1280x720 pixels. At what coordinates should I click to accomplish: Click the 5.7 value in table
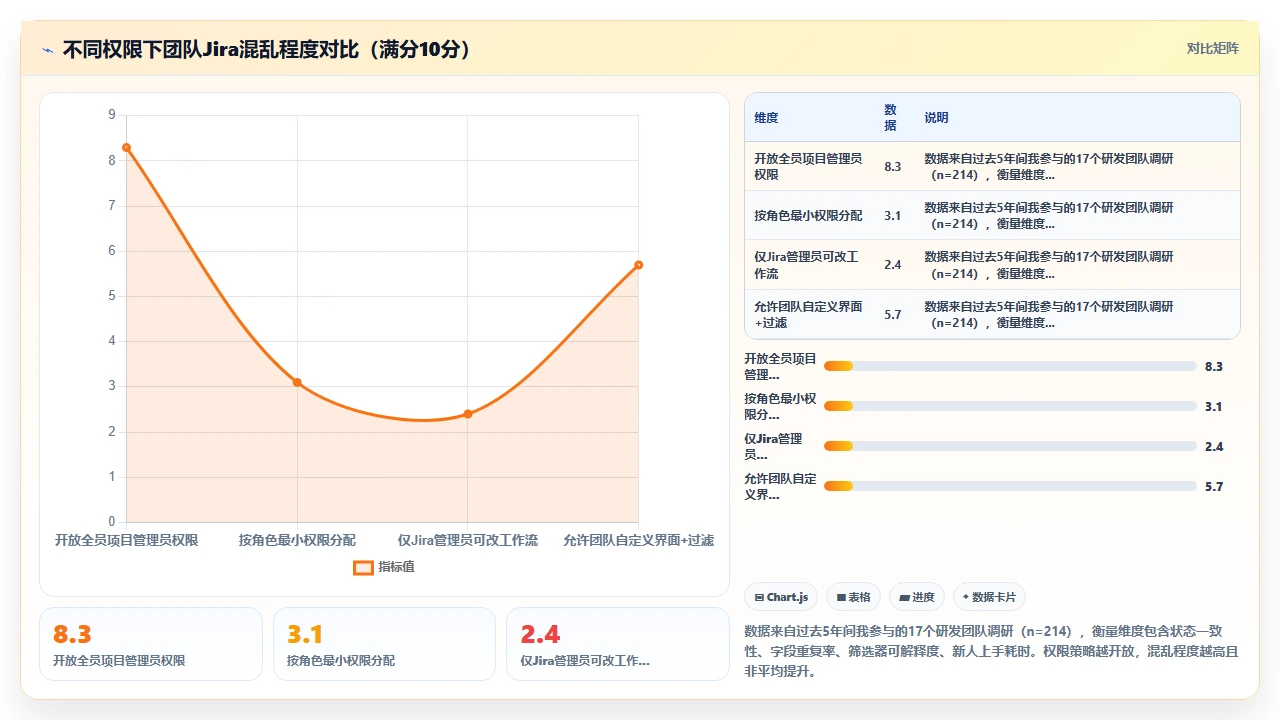coord(893,315)
